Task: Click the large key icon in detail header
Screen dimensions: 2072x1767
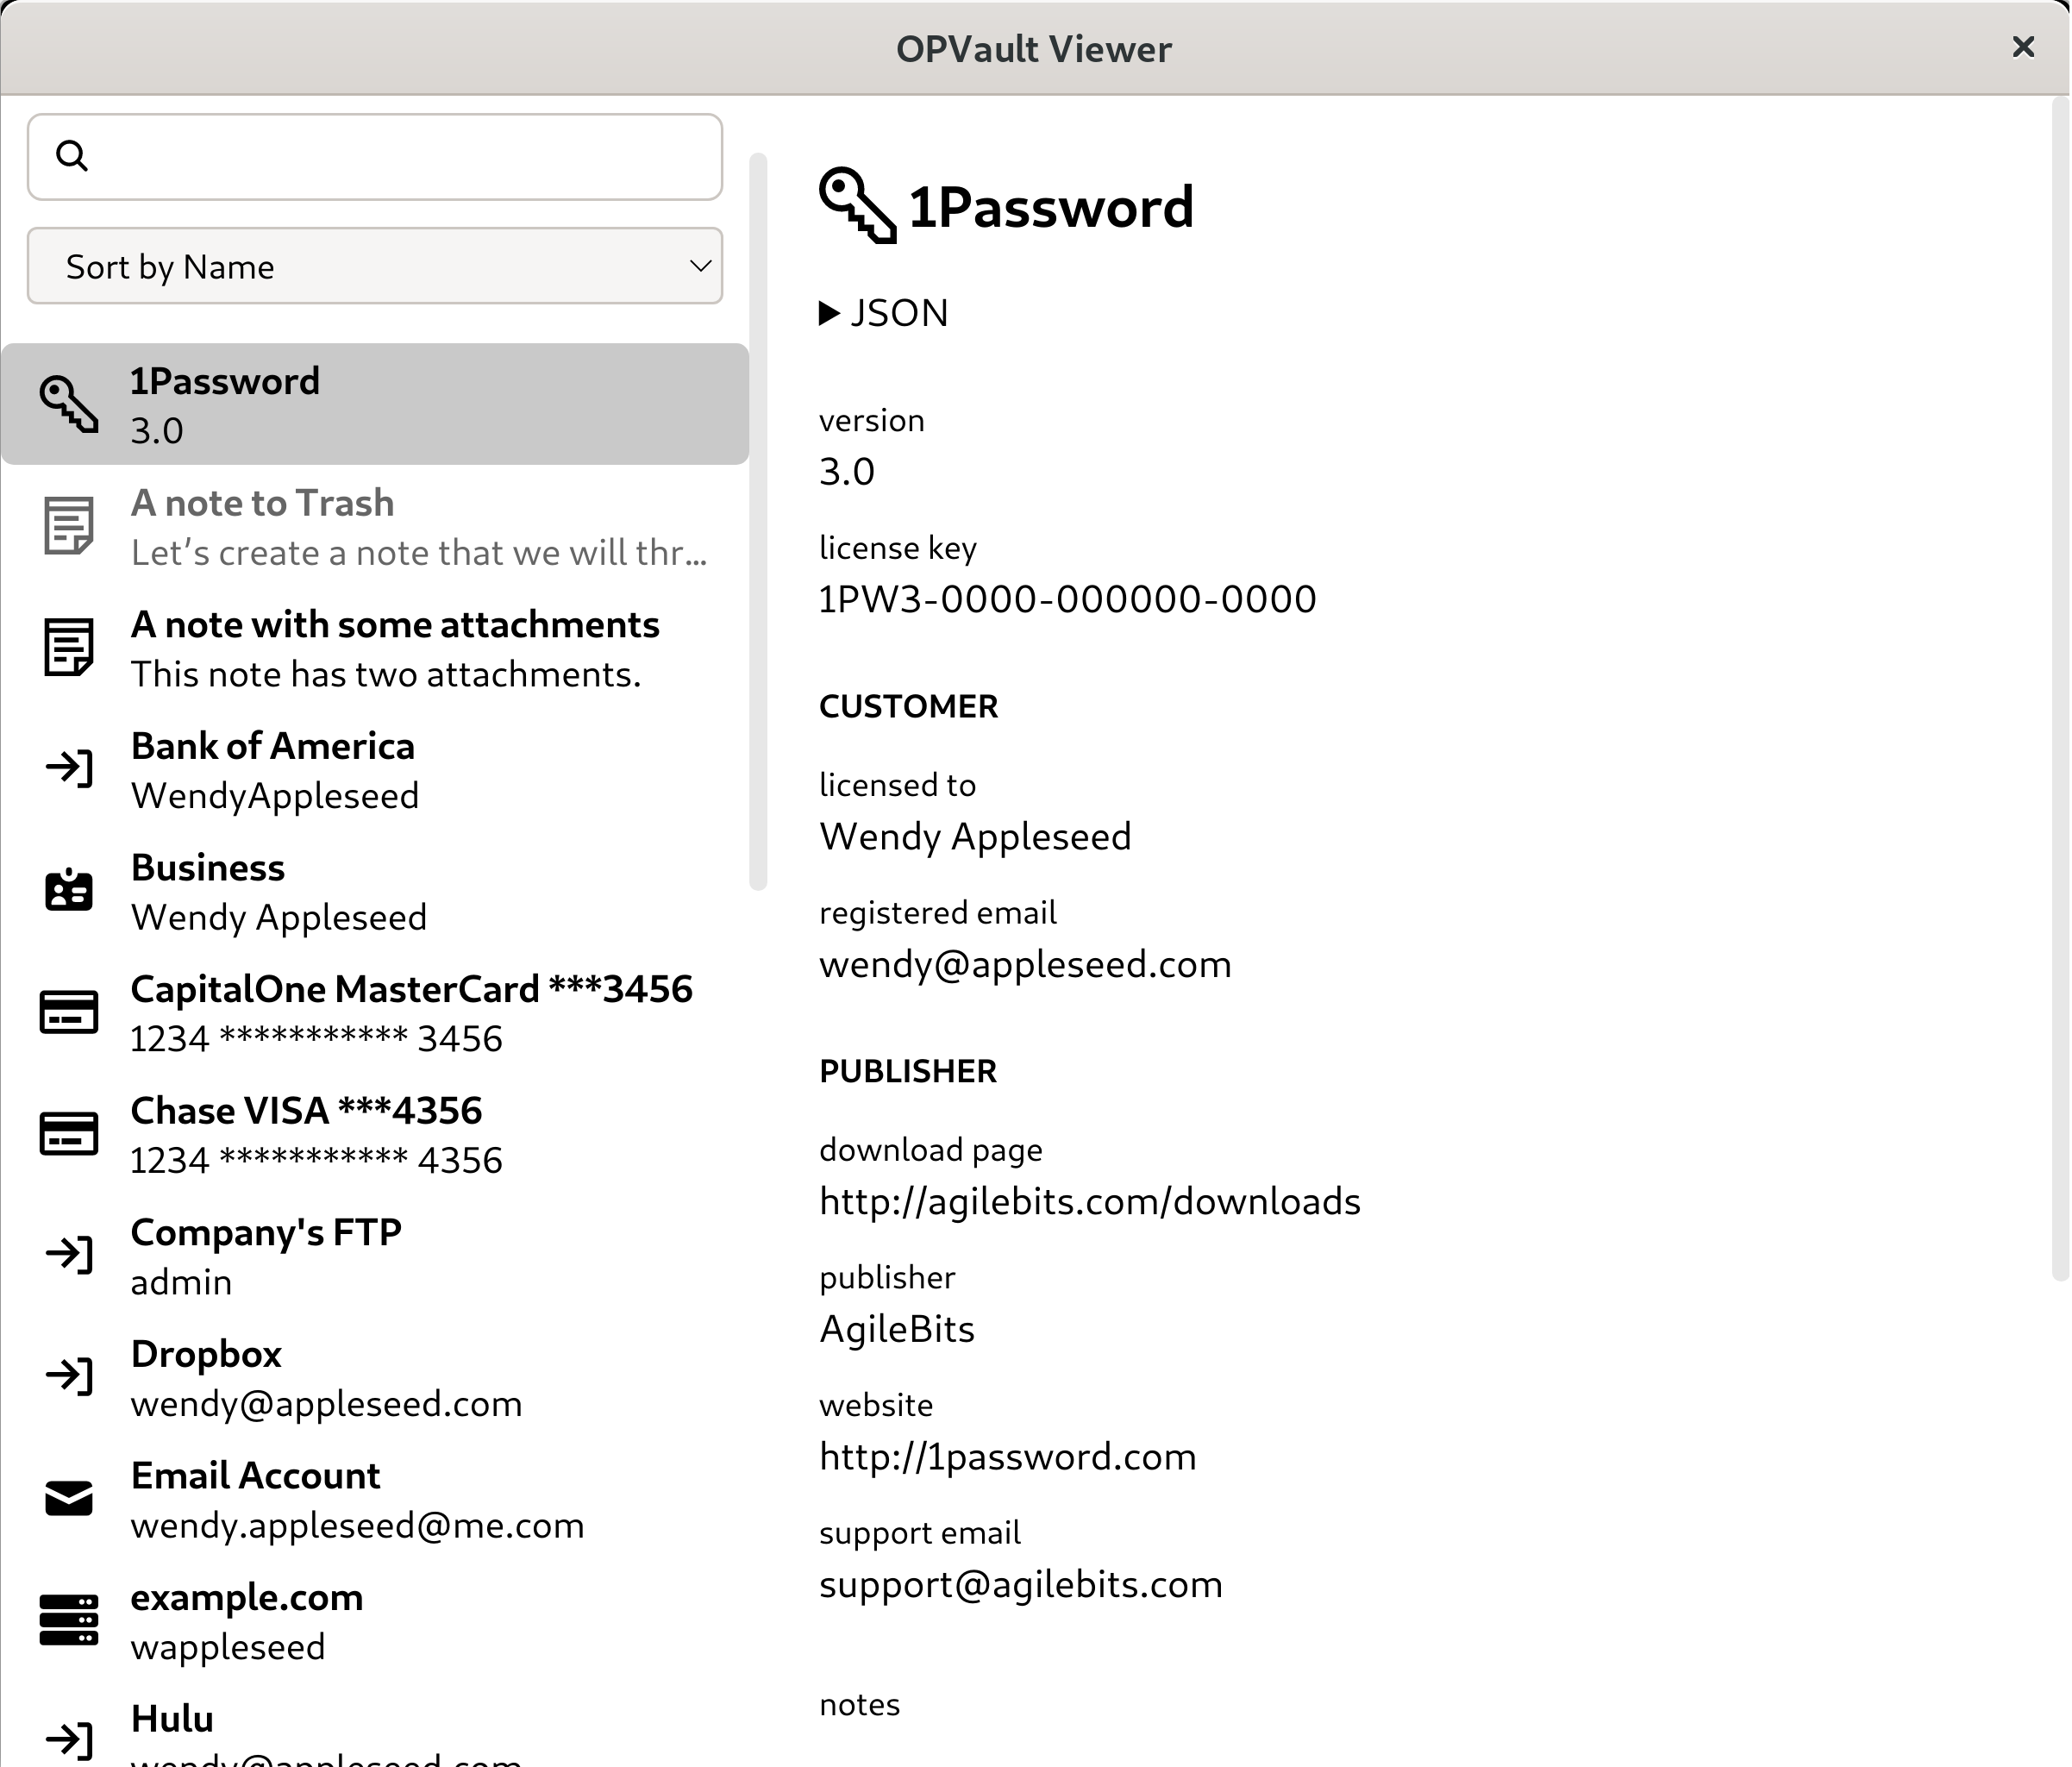Action: [x=857, y=205]
